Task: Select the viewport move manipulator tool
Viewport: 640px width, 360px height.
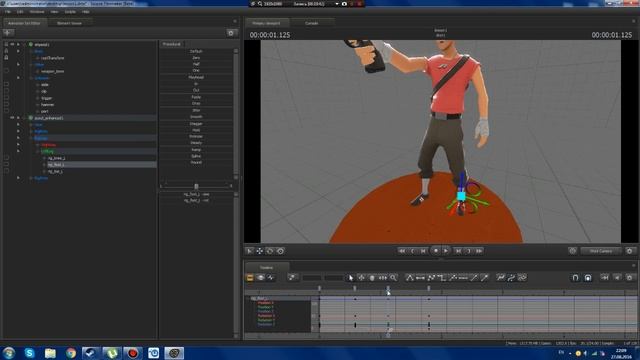Action: (x=260, y=251)
